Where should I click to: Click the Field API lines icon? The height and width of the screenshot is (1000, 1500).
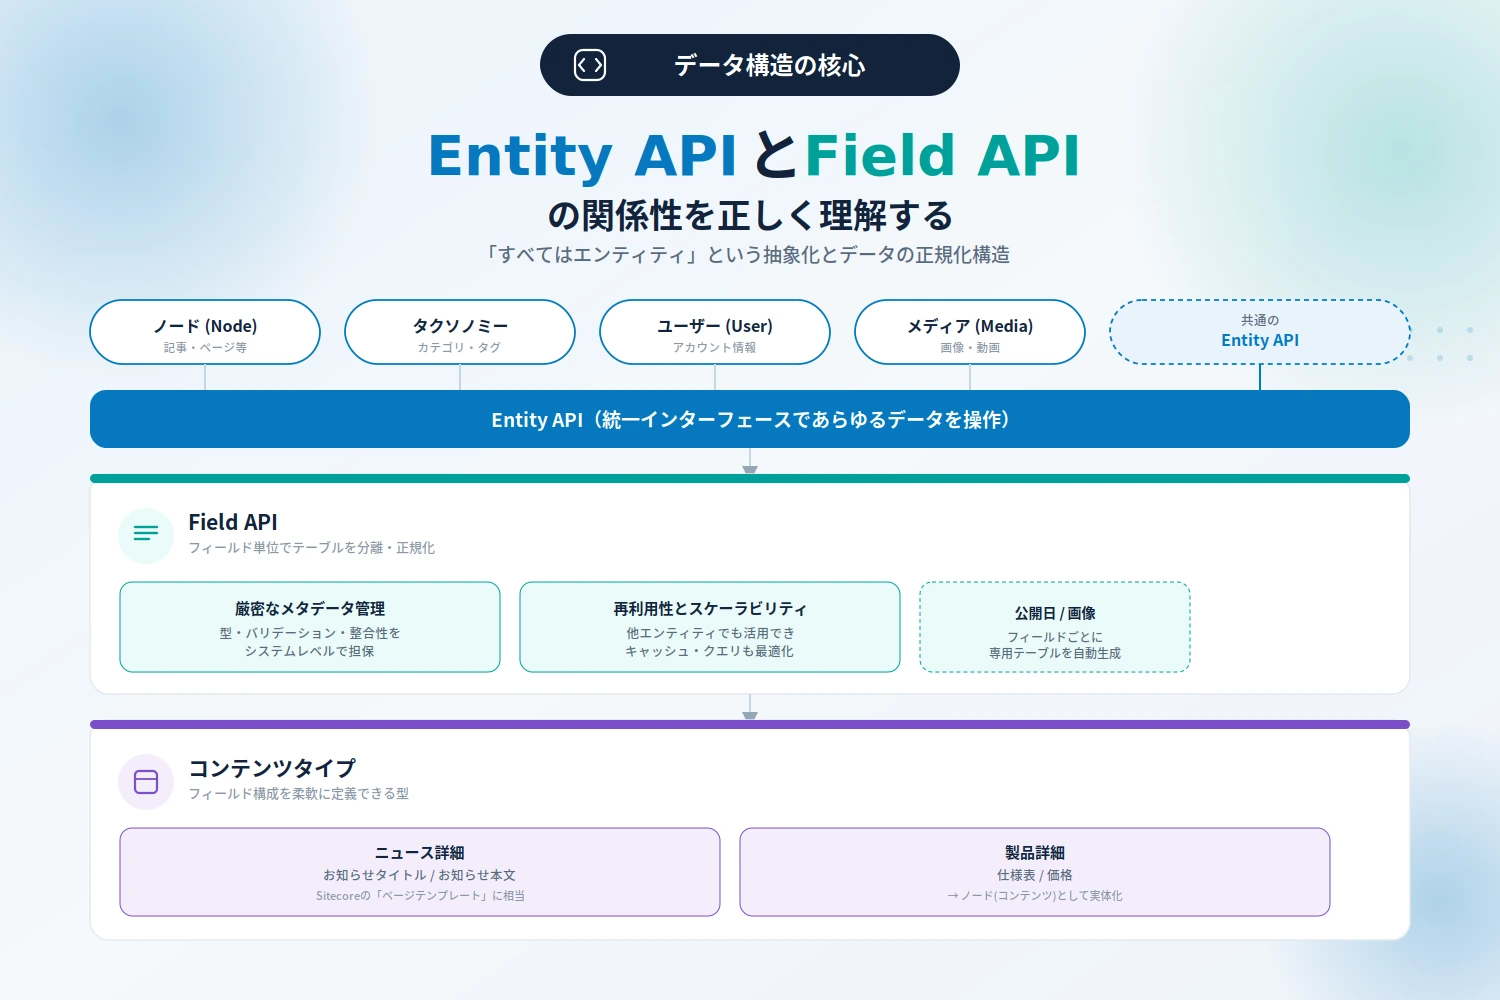146,534
